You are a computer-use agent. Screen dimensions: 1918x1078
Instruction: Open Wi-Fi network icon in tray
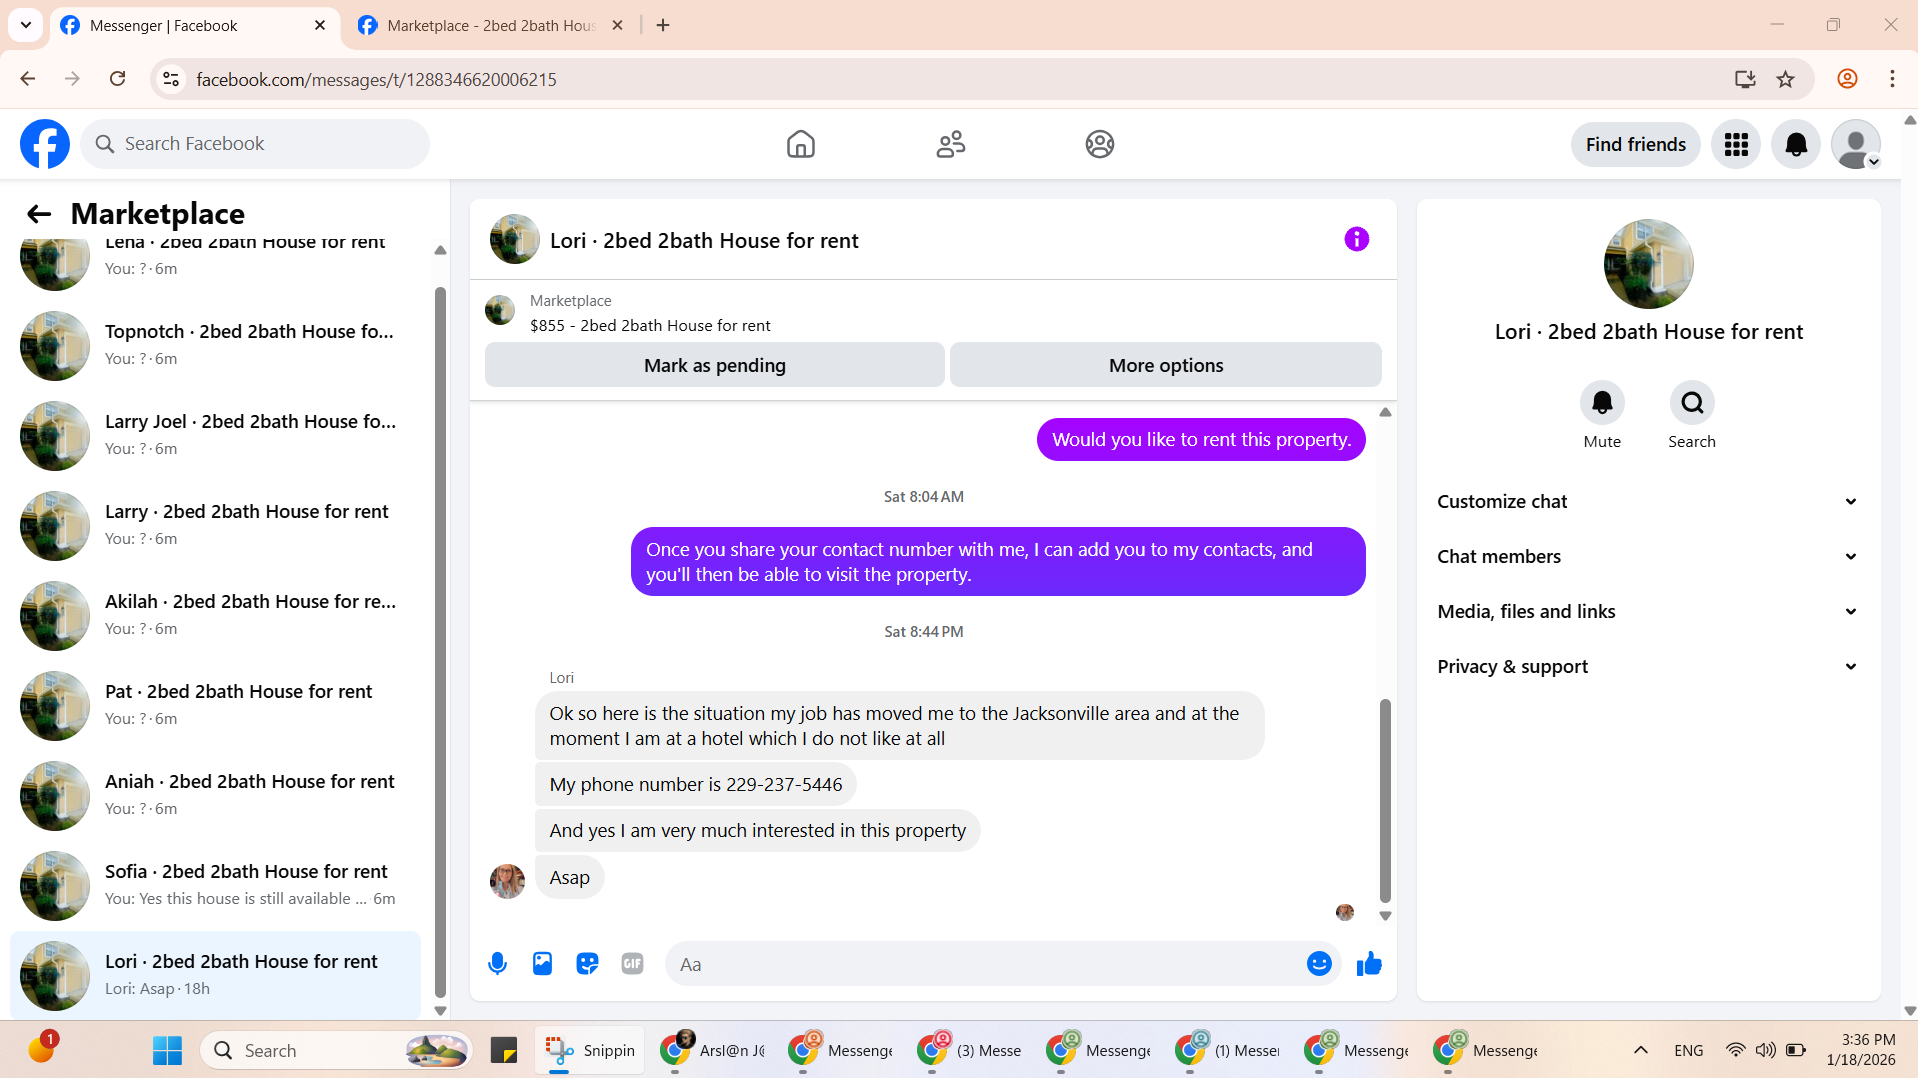1735,1050
